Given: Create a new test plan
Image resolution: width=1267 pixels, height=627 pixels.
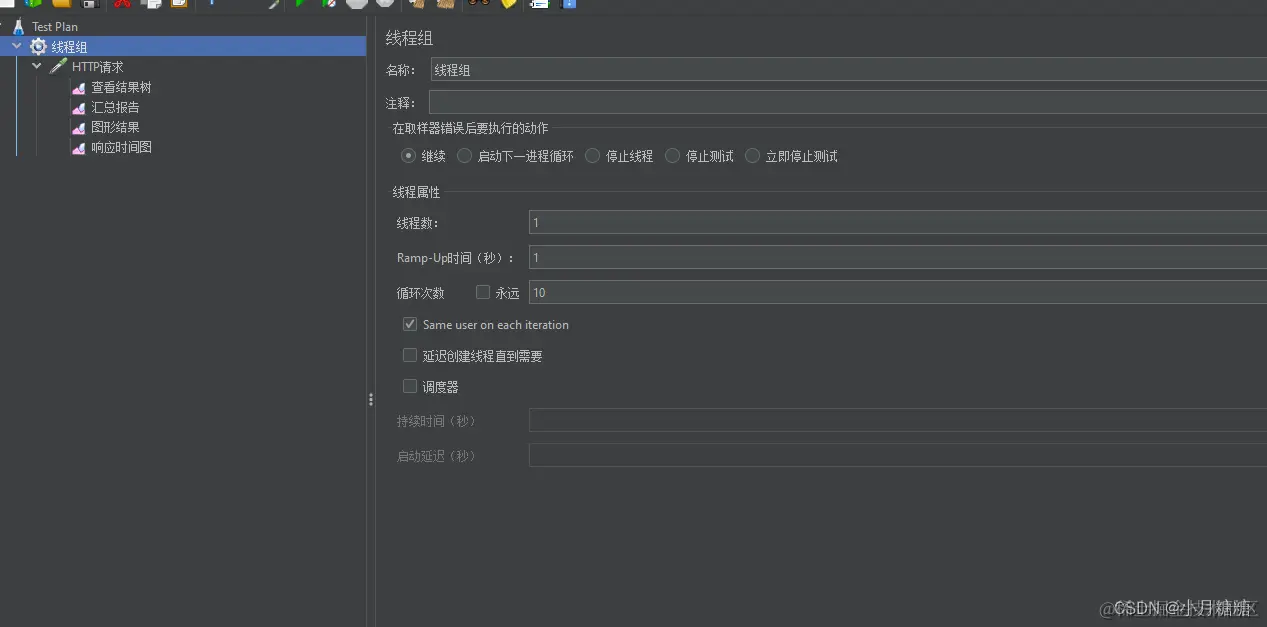Looking at the screenshot, I should [x=7, y=5].
